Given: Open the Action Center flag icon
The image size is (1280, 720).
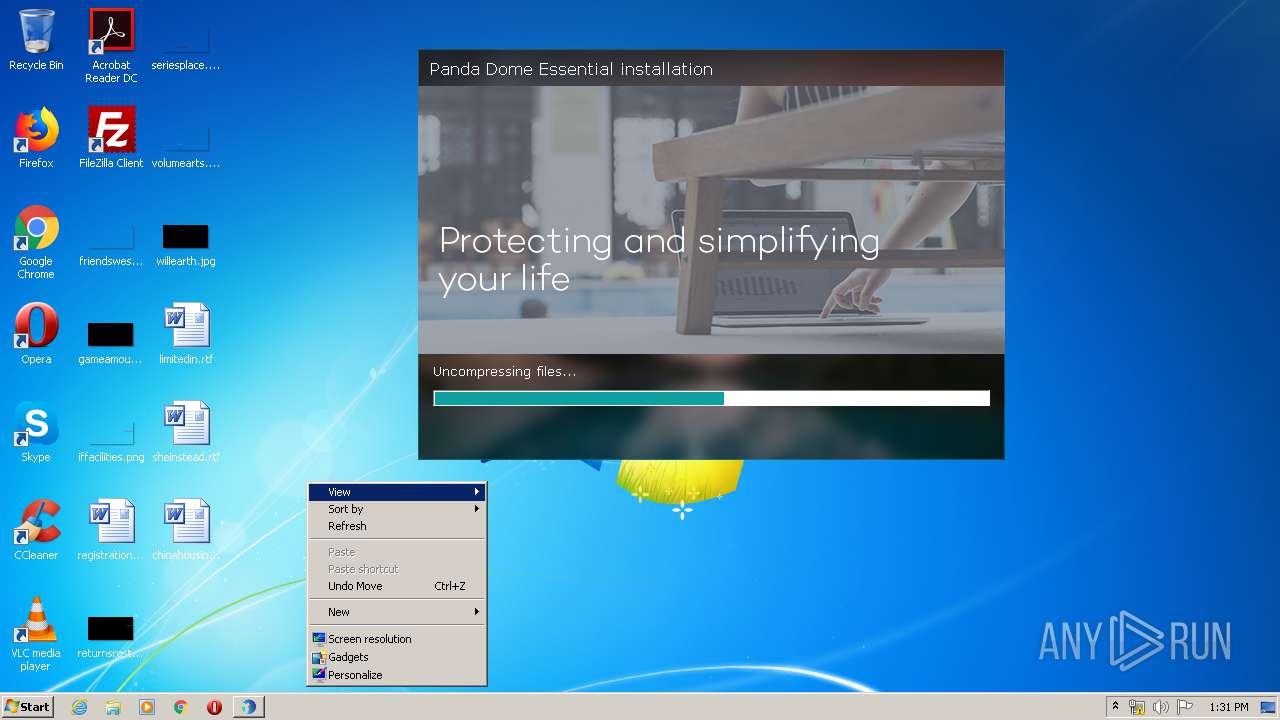Looking at the screenshot, I should pos(1185,707).
